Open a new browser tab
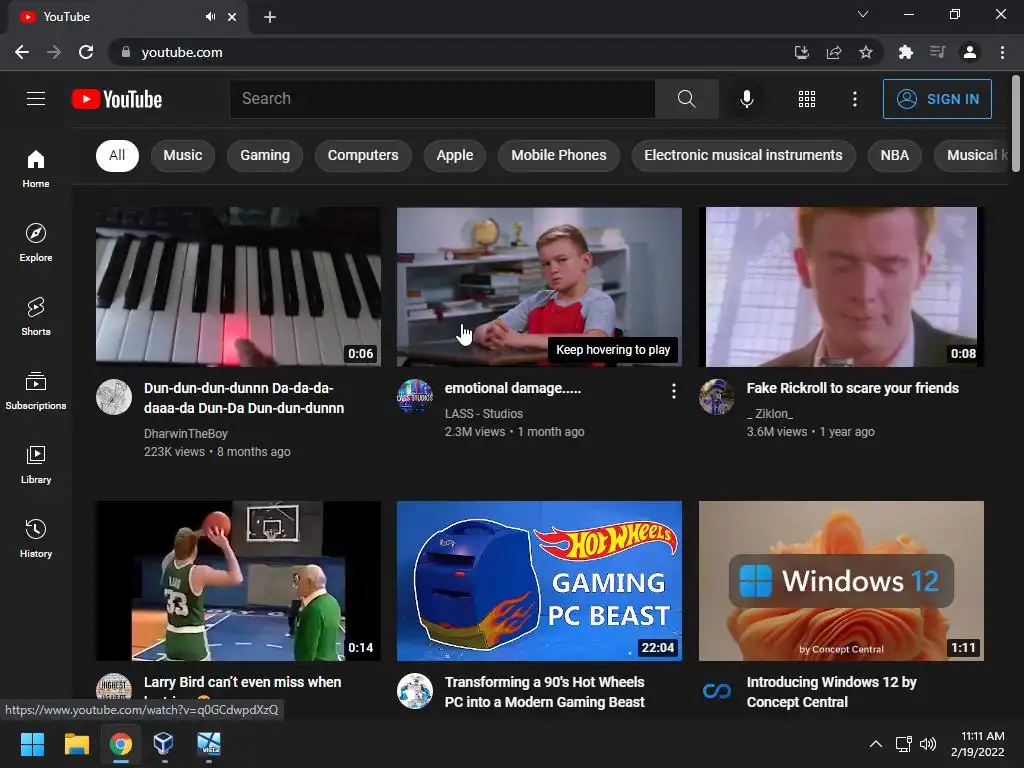Viewport: 1024px width, 768px height. pyautogui.click(x=270, y=17)
